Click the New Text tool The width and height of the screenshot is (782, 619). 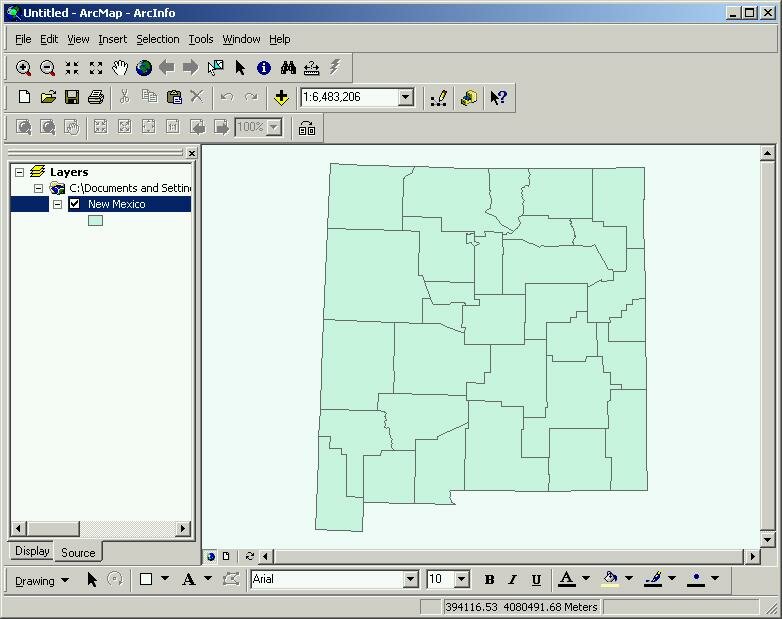(x=189, y=579)
